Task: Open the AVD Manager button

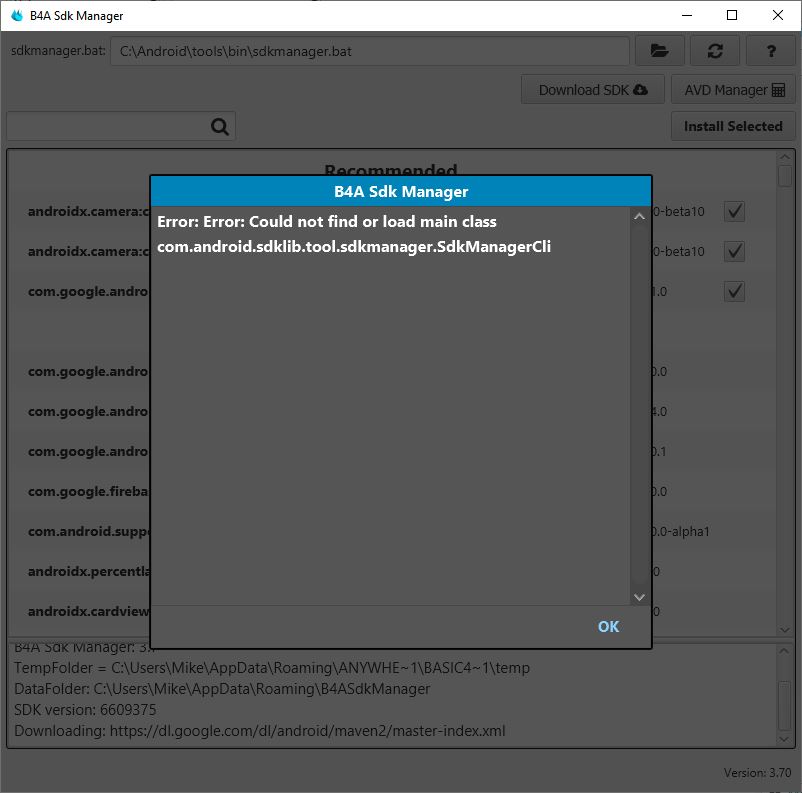Action: tap(733, 90)
